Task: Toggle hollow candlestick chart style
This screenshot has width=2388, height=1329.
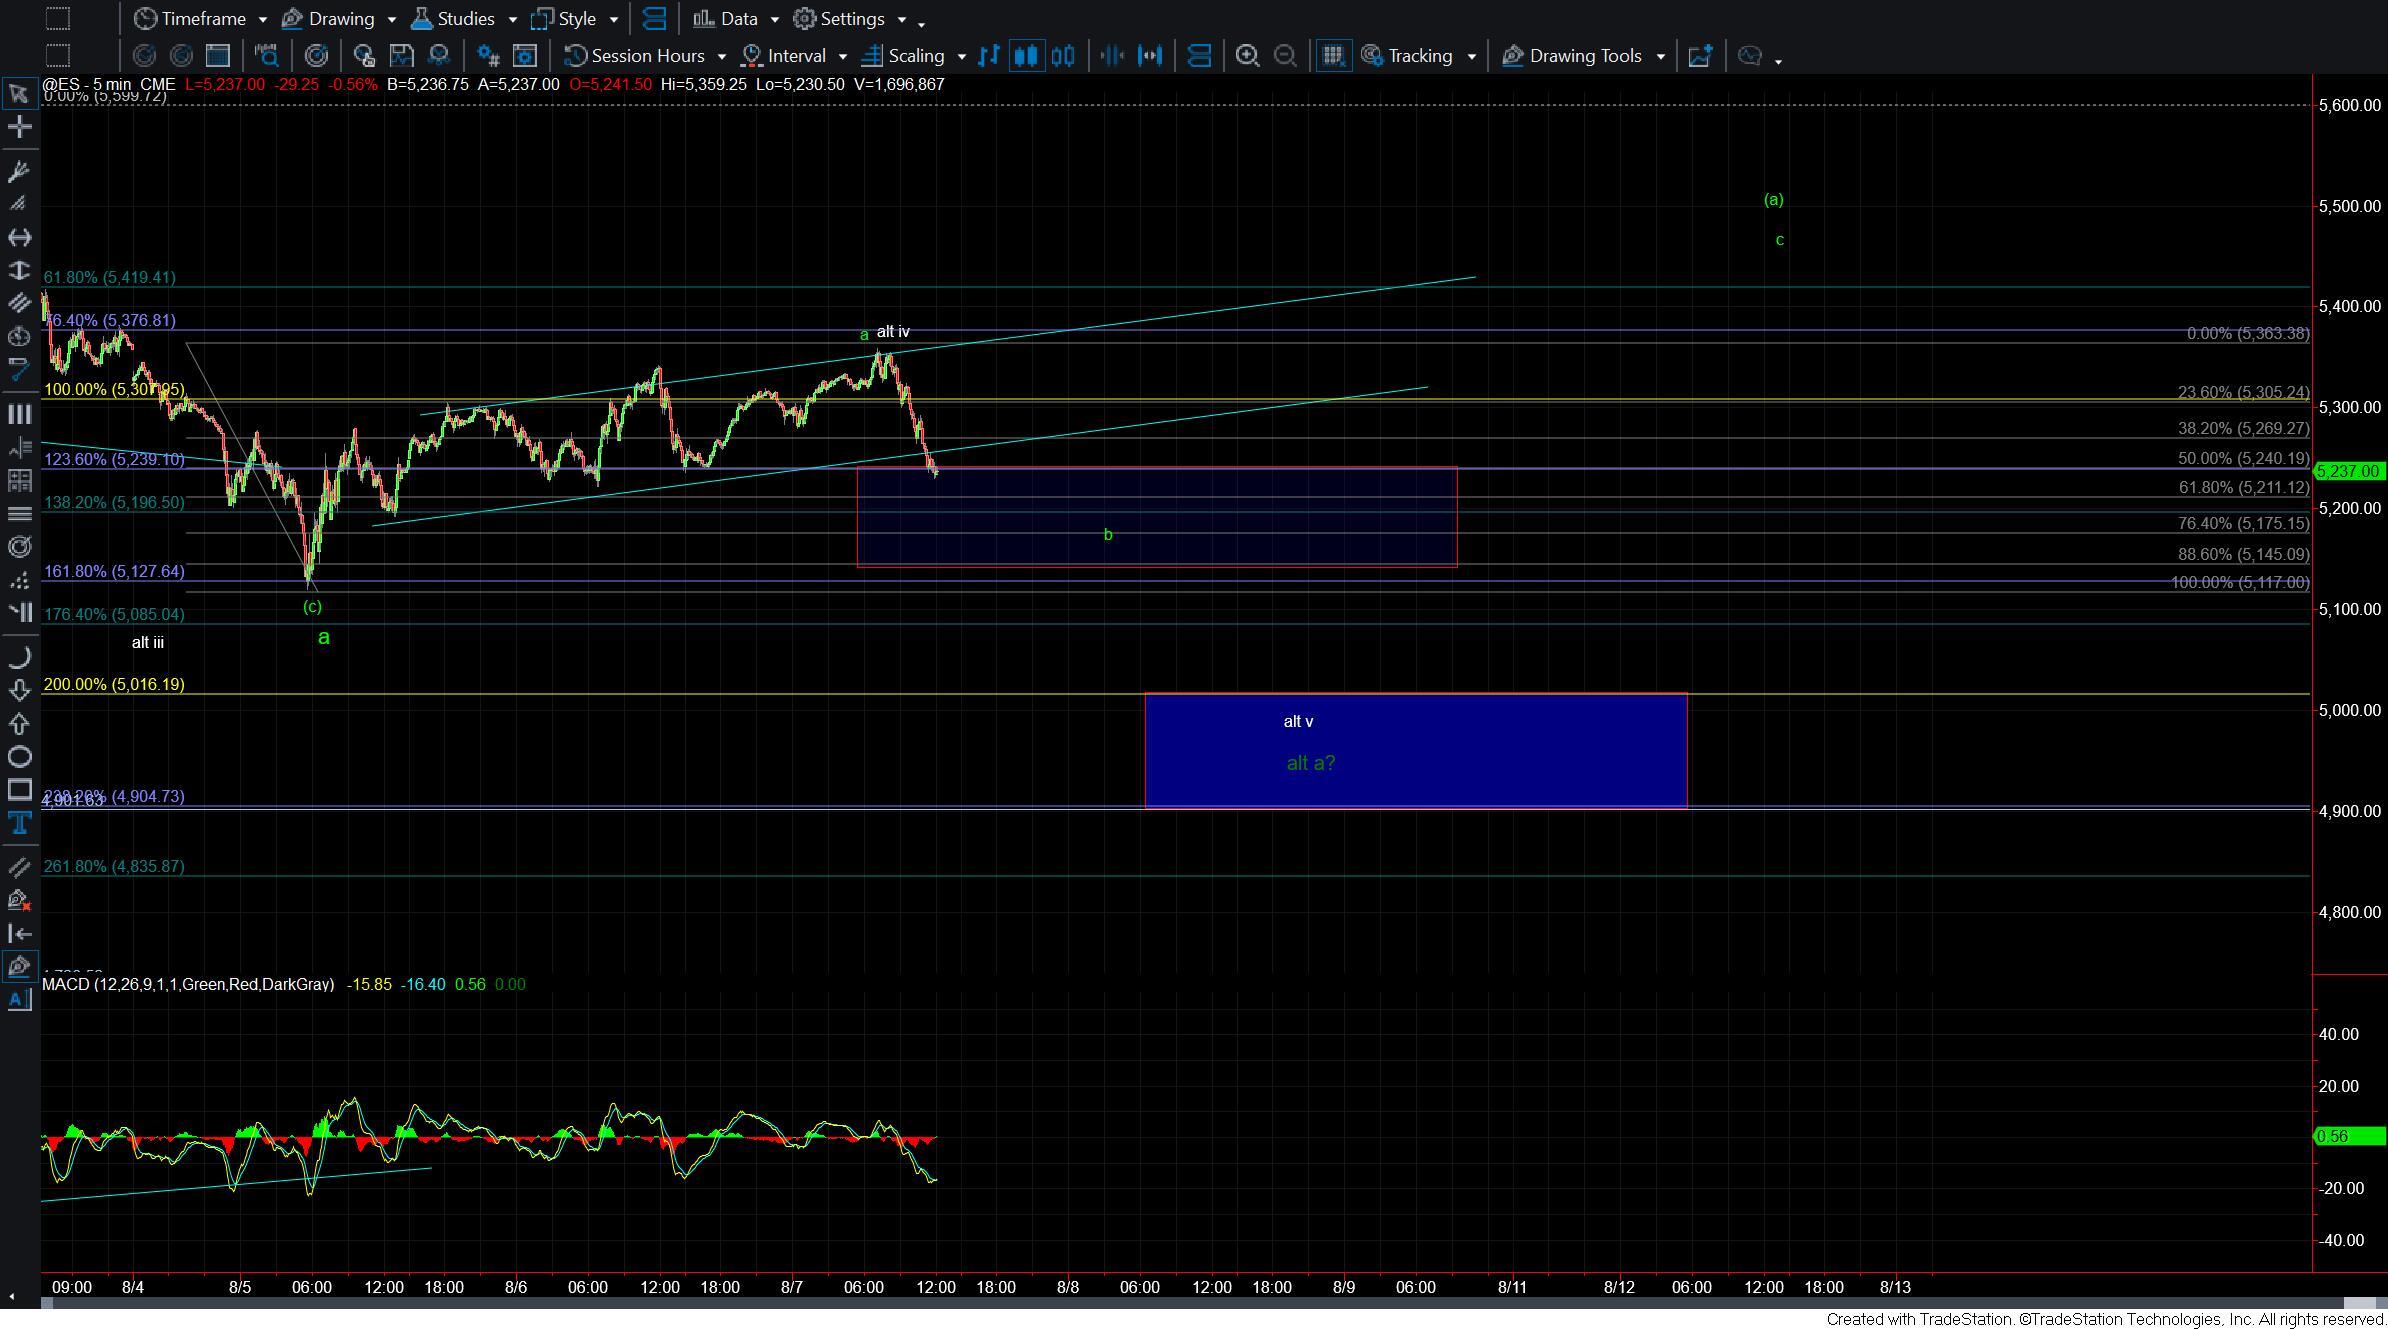Action: (1063, 56)
